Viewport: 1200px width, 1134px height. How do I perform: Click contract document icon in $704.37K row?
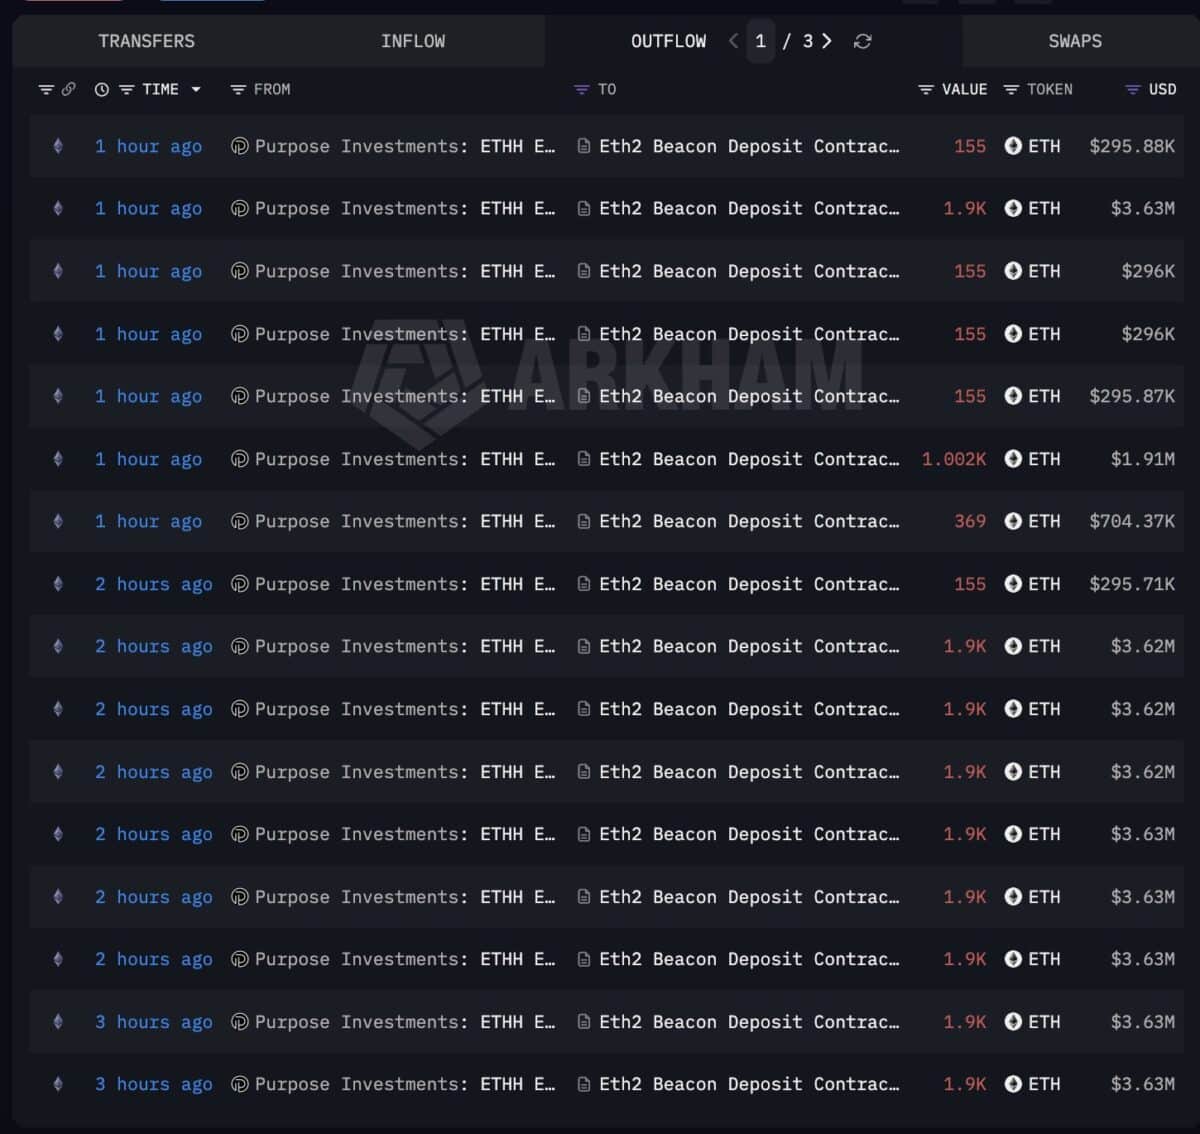tap(584, 521)
